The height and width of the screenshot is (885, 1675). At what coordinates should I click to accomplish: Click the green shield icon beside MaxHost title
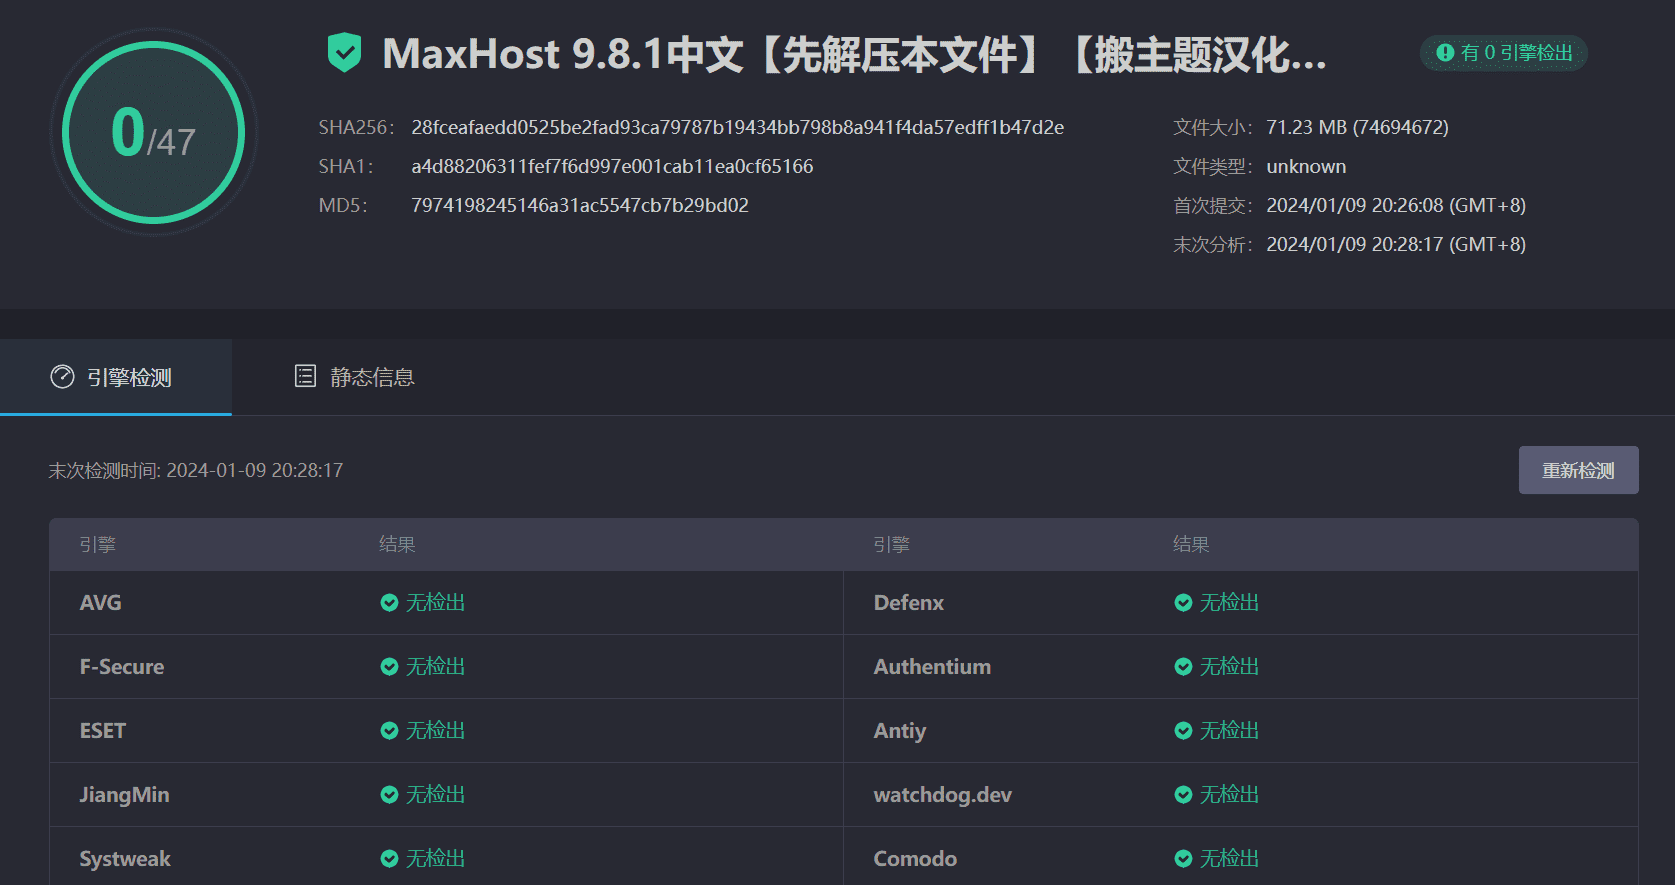(345, 52)
